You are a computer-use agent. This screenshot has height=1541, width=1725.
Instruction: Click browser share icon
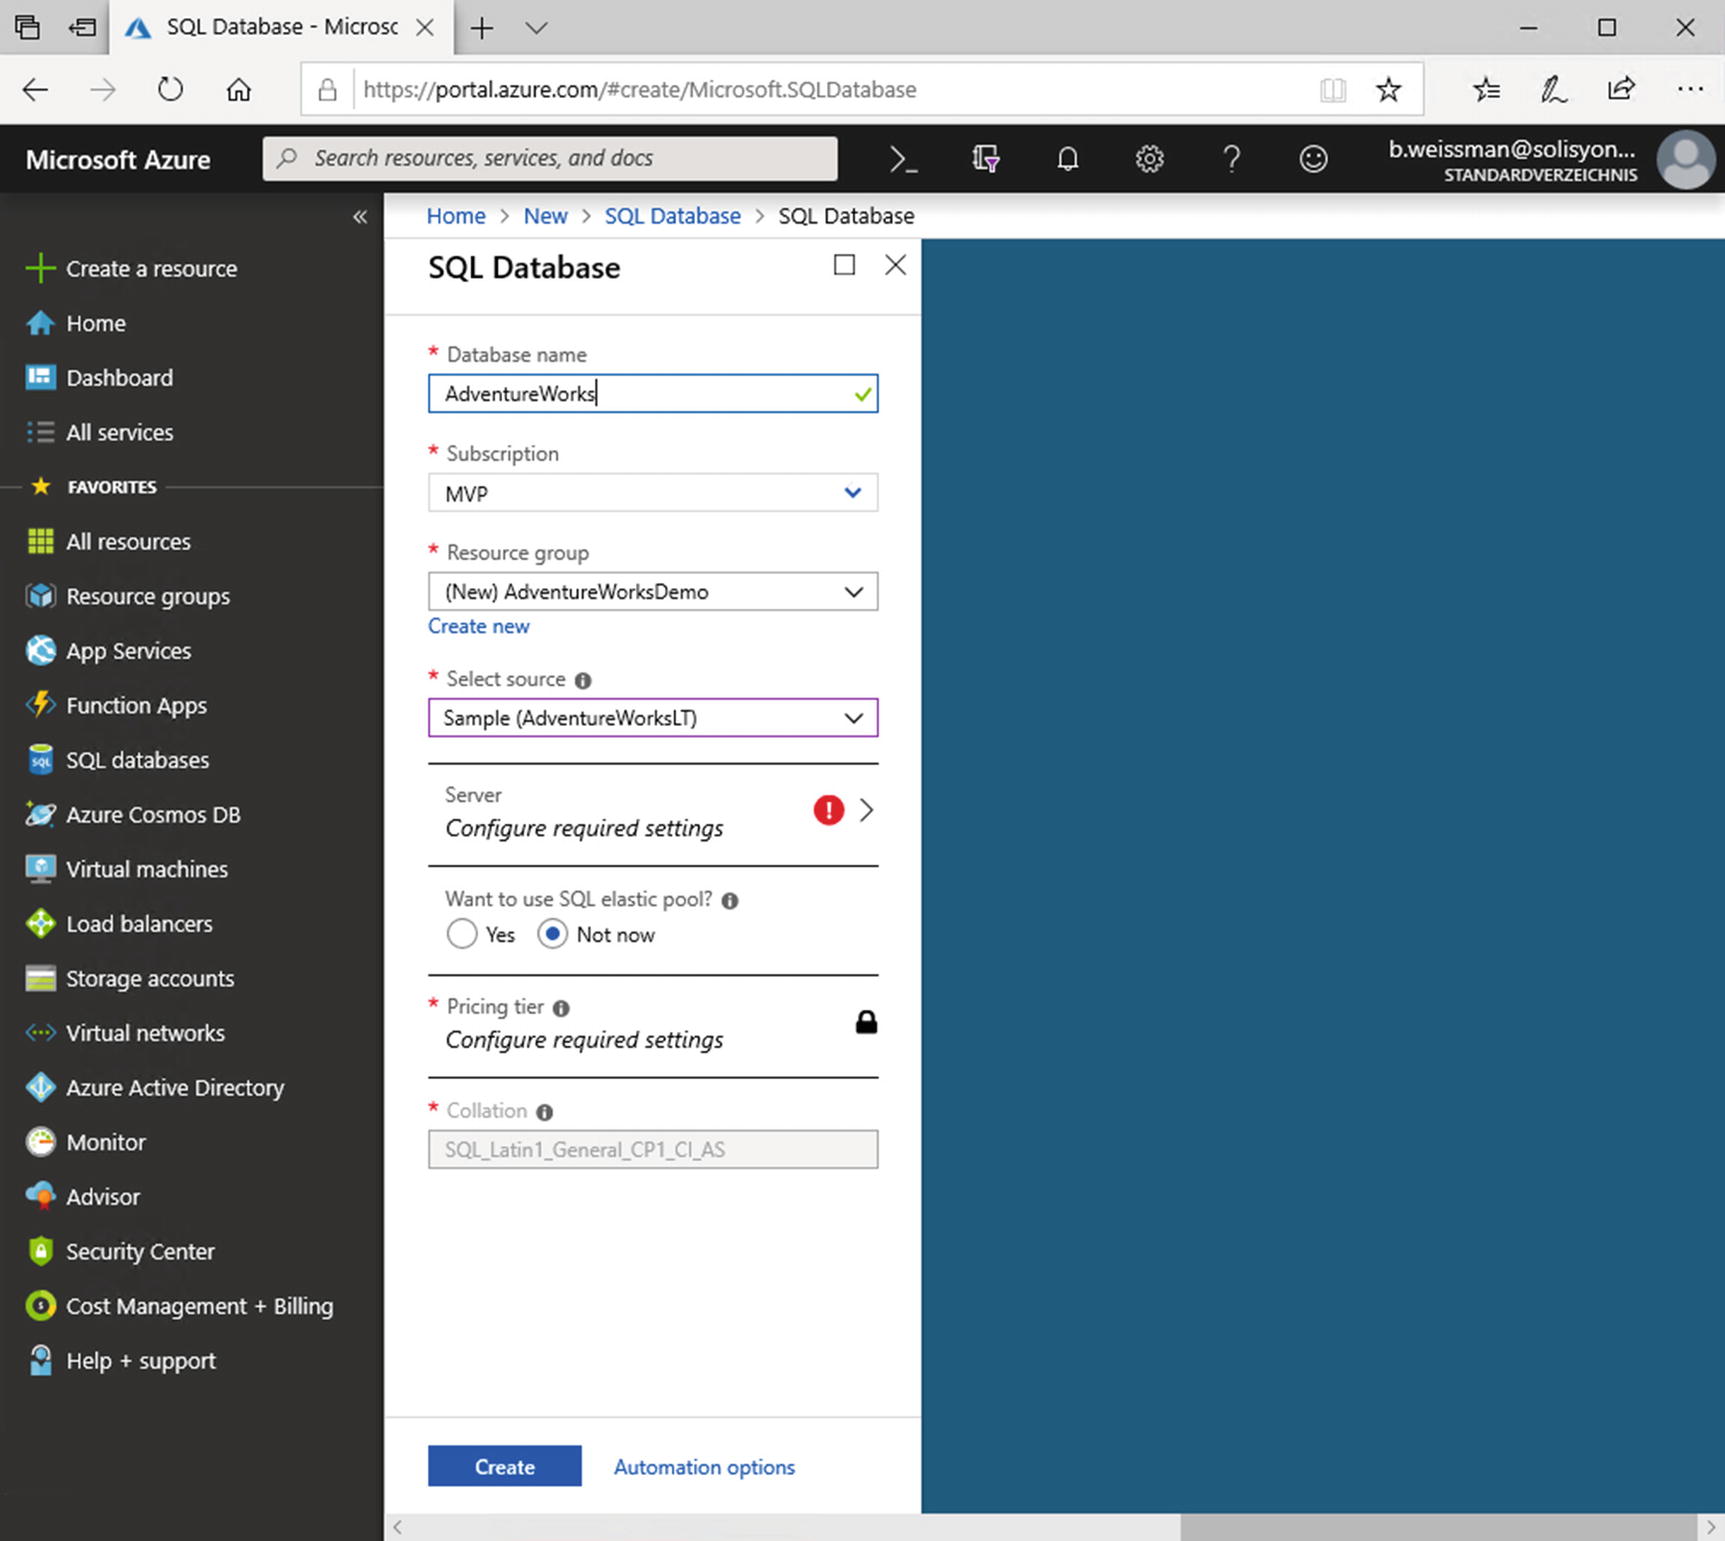coord(1621,89)
